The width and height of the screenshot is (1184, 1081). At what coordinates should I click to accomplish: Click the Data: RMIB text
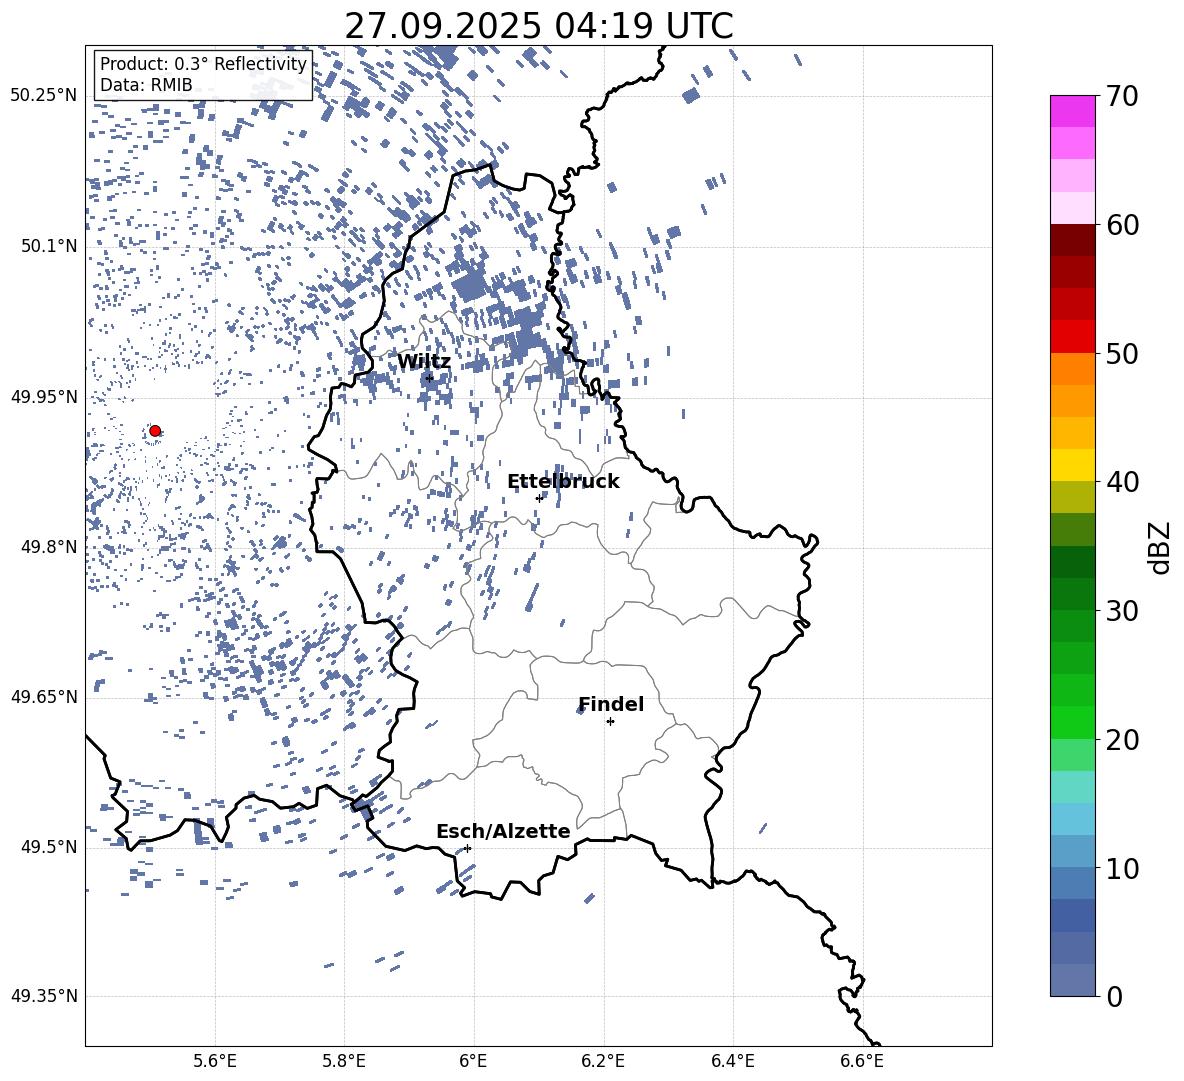pyautogui.click(x=146, y=85)
